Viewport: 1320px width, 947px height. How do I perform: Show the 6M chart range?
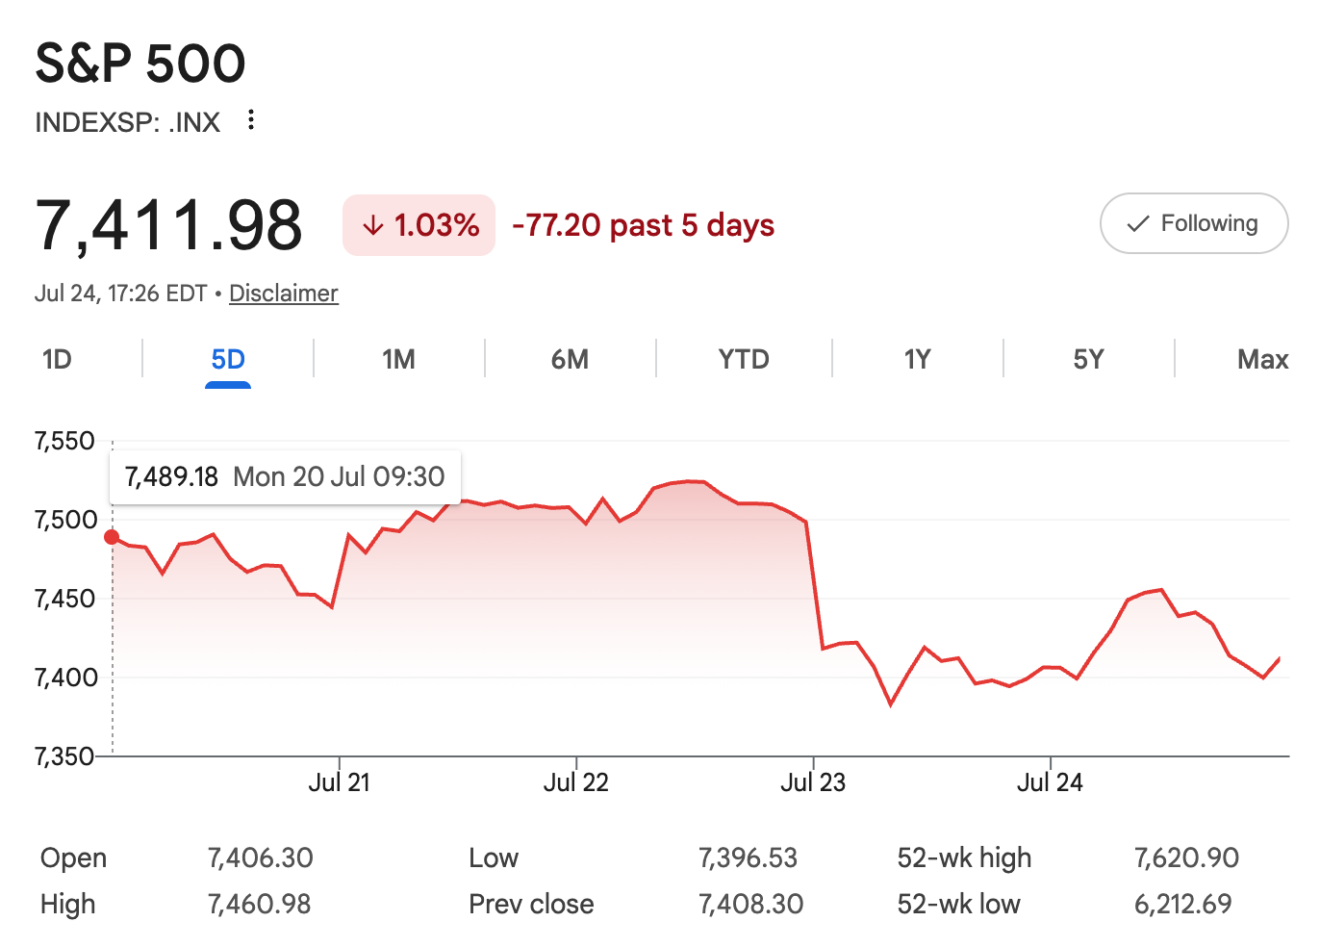[570, 359]
